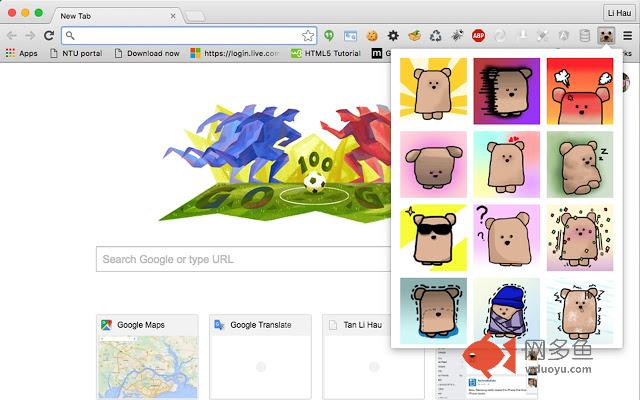This screenshot has height=400, width=640.
Task: Open the picture window extension icon
Action: [x=350, y=36]
